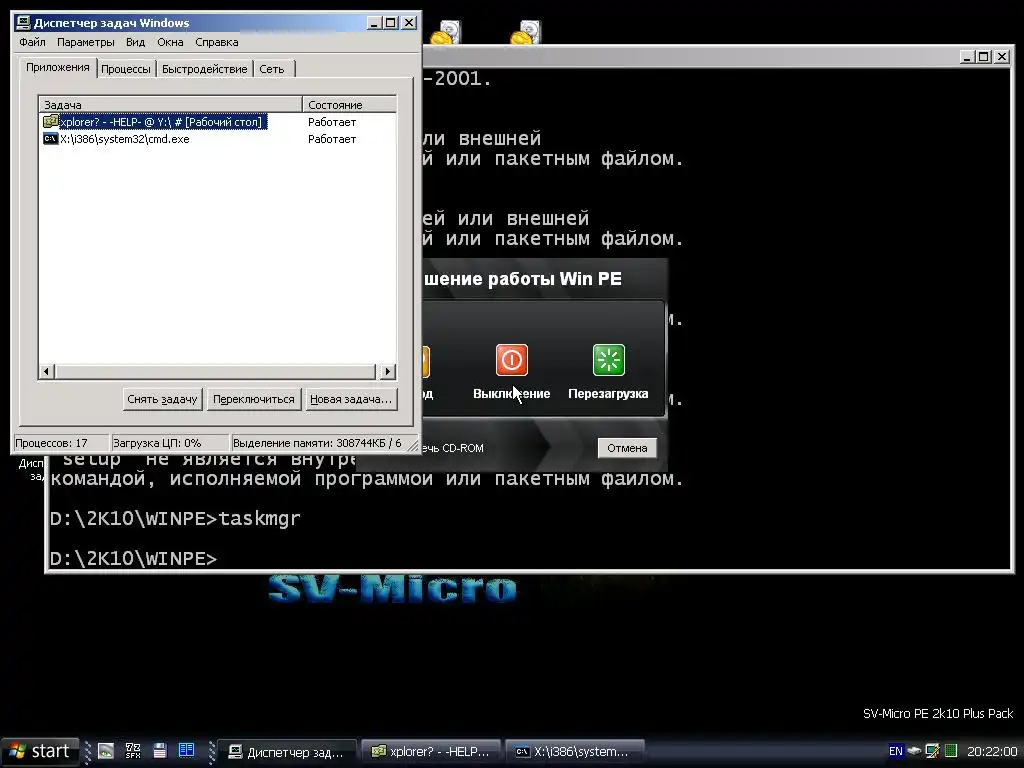Click the Процессов: 17 status bar entry
Viewport: 1024px width, 768px height.
(60, 443)
